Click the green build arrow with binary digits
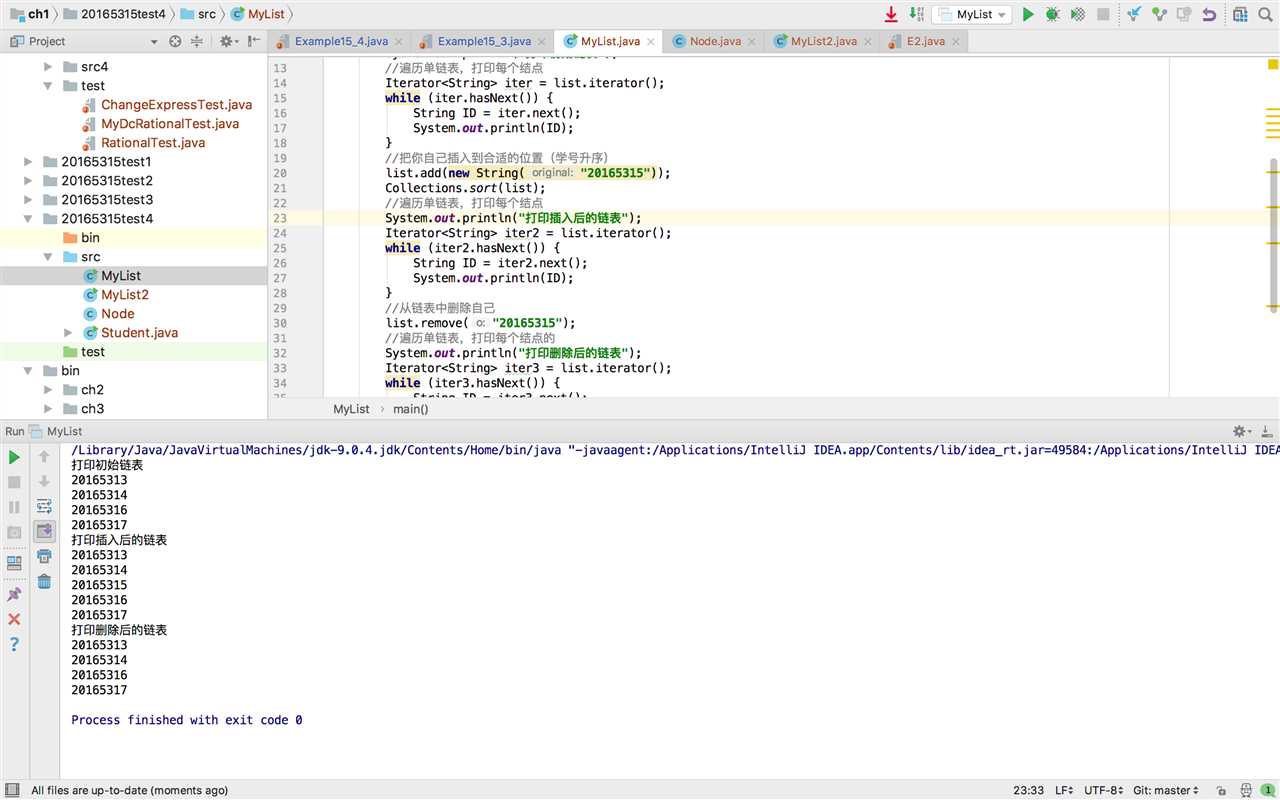1280x800 pixels. coord(916,15)
